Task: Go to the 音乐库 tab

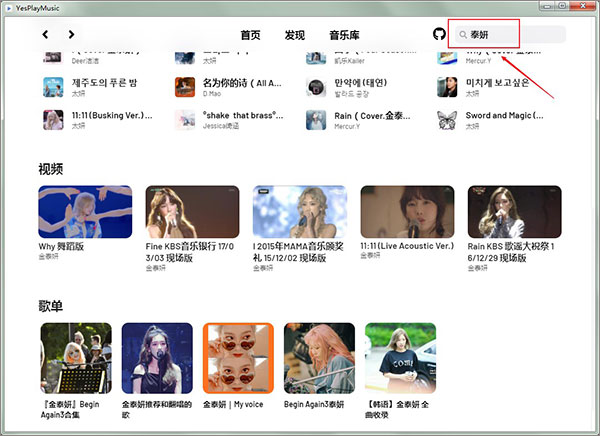Action: pos(344,35)
